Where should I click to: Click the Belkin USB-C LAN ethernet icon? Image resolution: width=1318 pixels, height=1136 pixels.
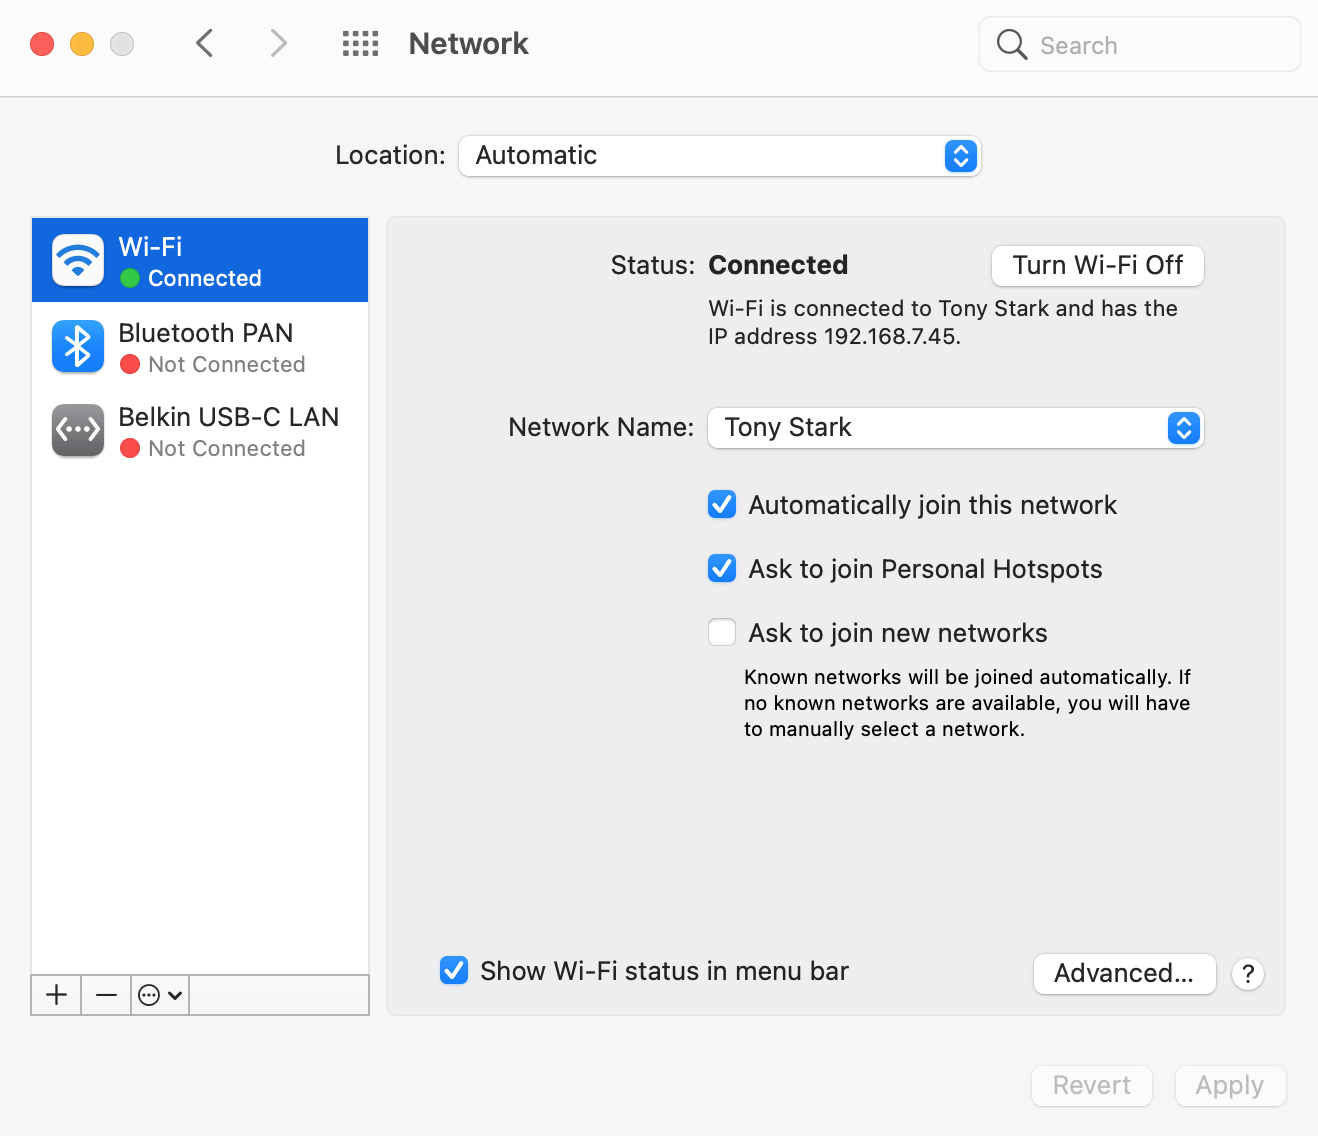point(78,430)
